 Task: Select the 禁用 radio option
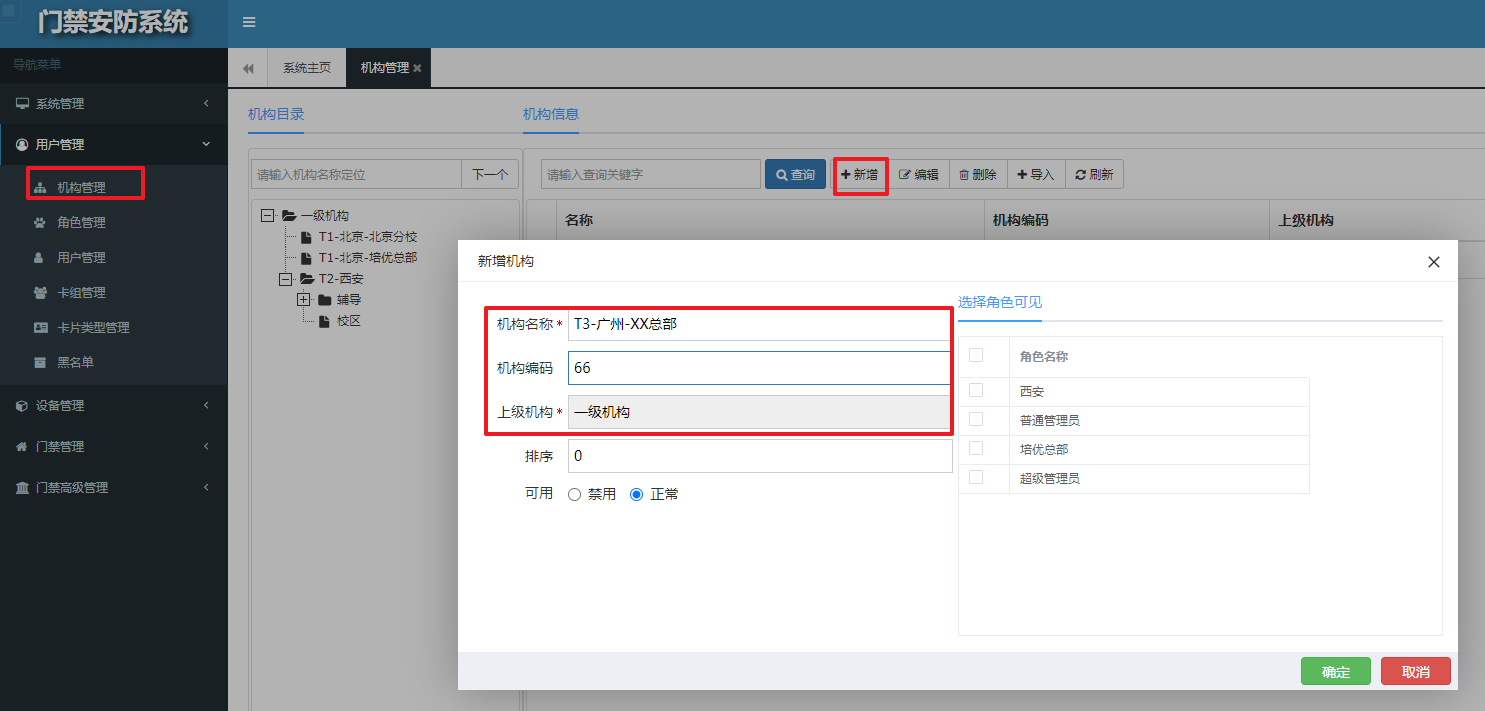(x=574, y=493)
